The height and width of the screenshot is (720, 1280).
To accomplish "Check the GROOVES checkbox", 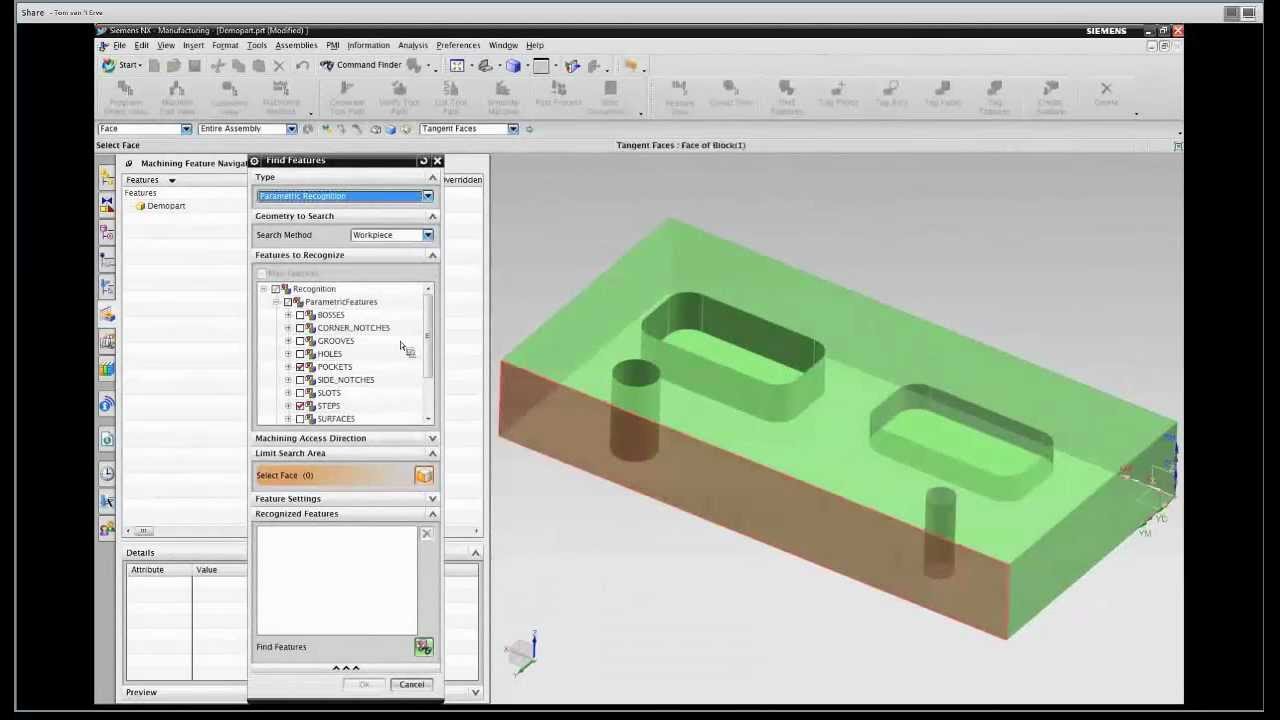I will pyautogui.click(x=300, y=341).
